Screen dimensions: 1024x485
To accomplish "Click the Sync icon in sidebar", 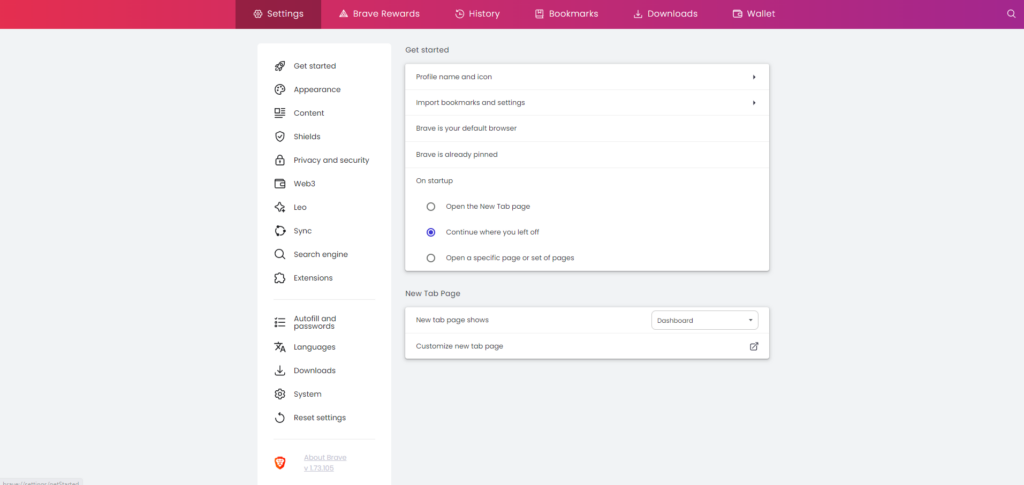I will (280, 231).
